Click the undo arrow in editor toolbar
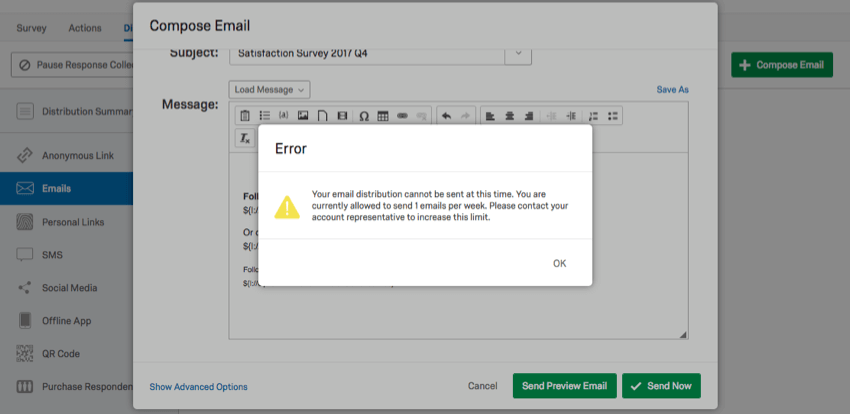The height and width of the screenshot is (414, 850). pyautogui.click(x=446, y=116)
